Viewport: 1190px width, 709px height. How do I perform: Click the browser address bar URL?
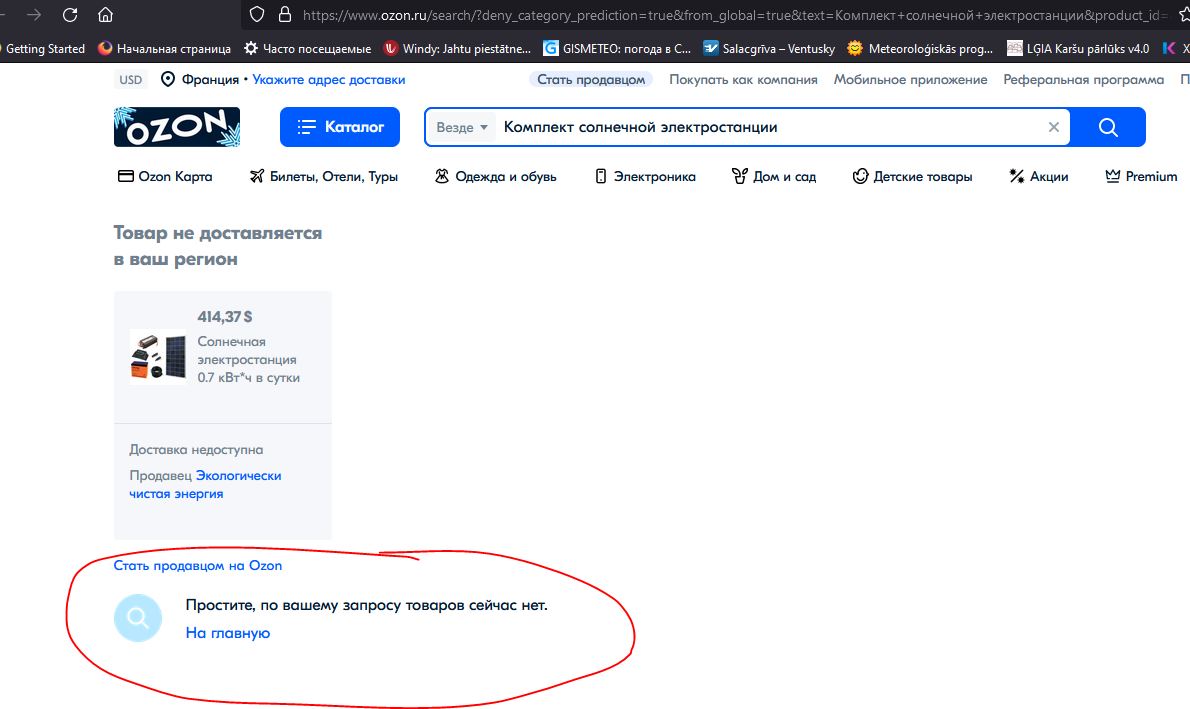coord(735,14)
